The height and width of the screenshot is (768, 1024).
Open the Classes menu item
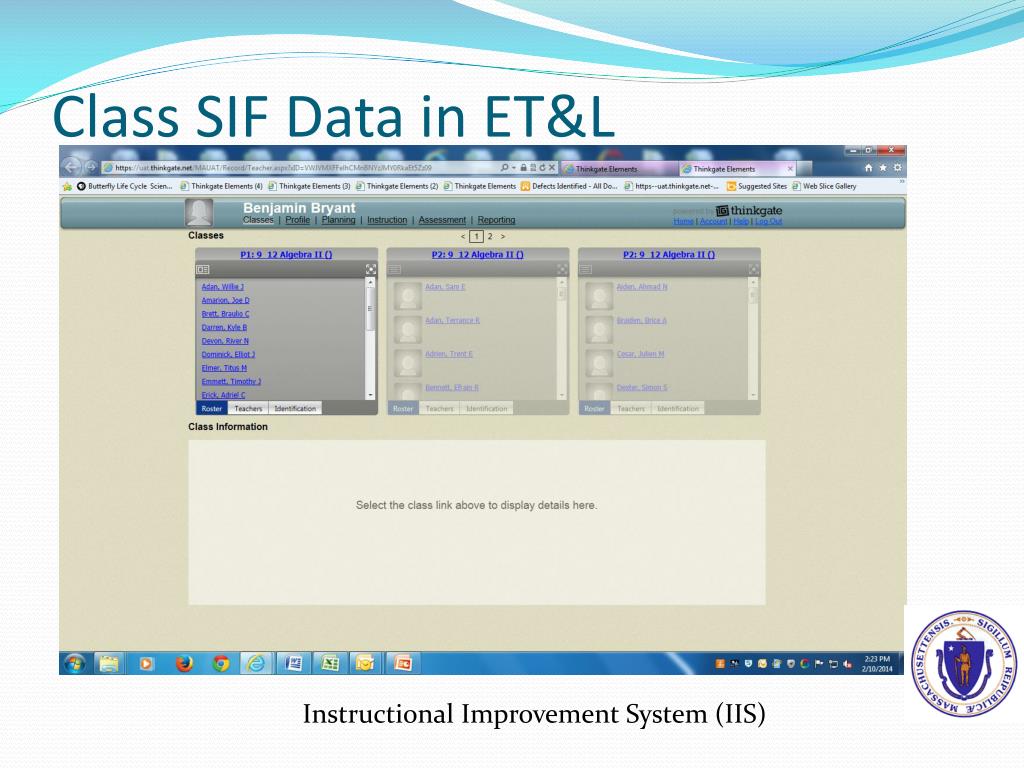click(259, 220)
